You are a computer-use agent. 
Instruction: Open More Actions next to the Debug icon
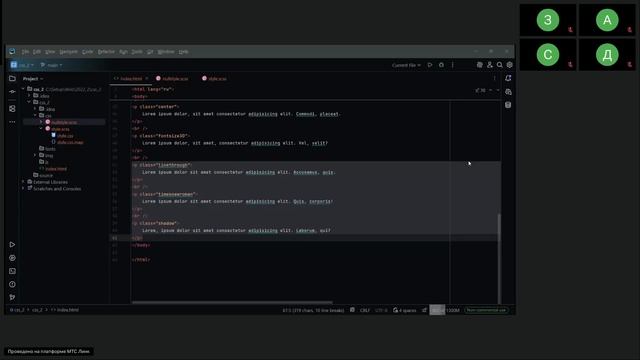coord(453,65)
